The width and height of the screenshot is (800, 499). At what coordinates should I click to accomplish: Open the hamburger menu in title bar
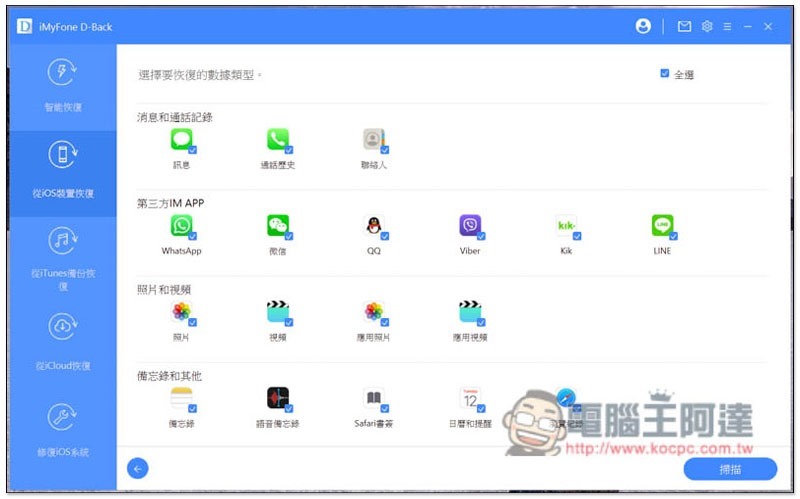(727, 27)
